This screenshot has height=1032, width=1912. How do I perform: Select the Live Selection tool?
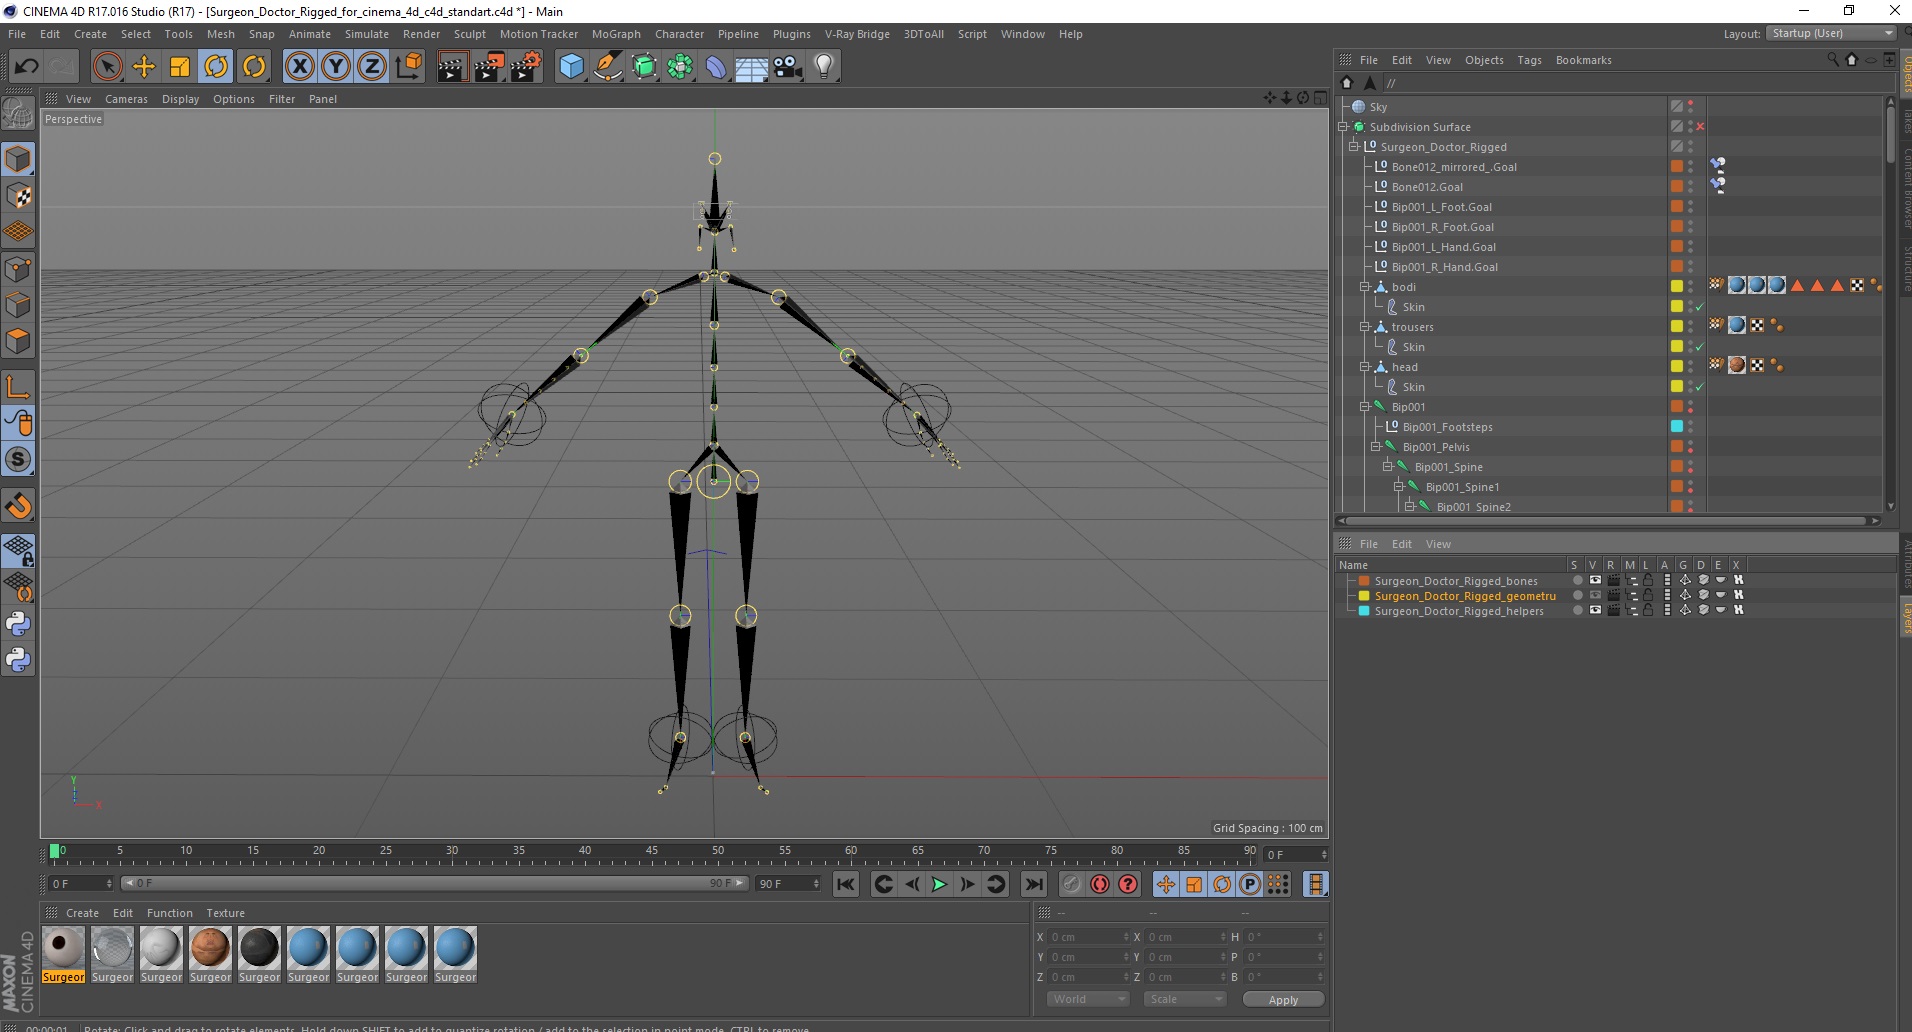[x=107, y=67]
